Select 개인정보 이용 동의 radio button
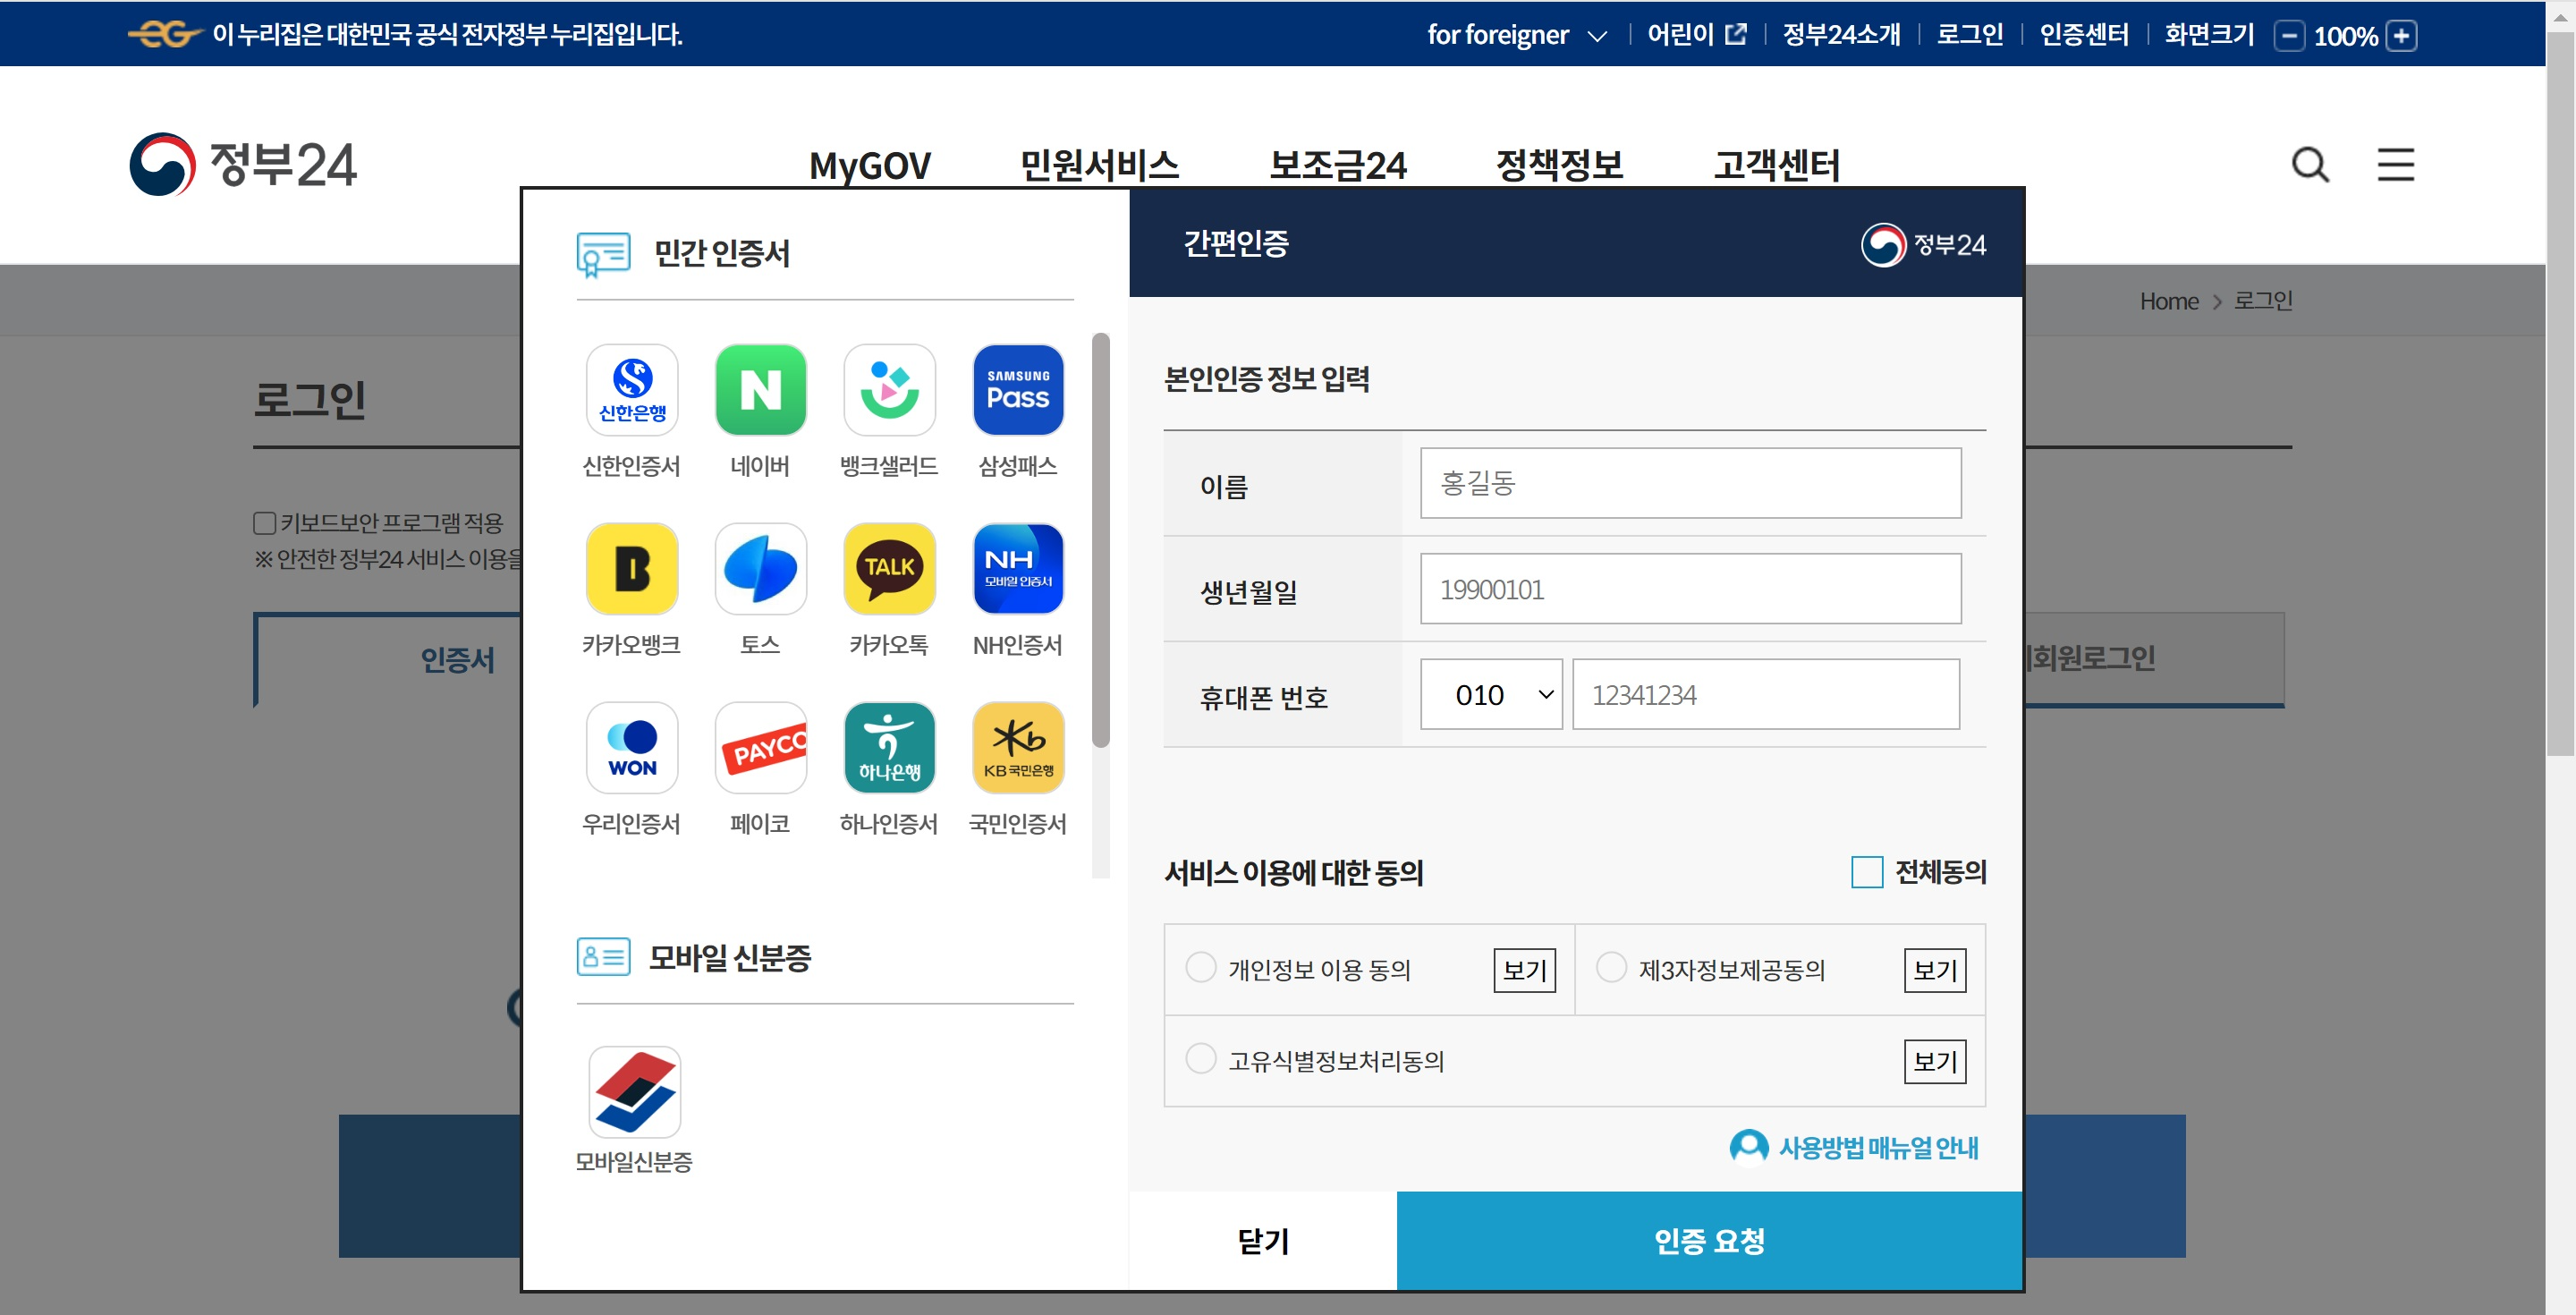Image resolution: width=2576 pixels, height=1315 pixels. point(1200,968)
